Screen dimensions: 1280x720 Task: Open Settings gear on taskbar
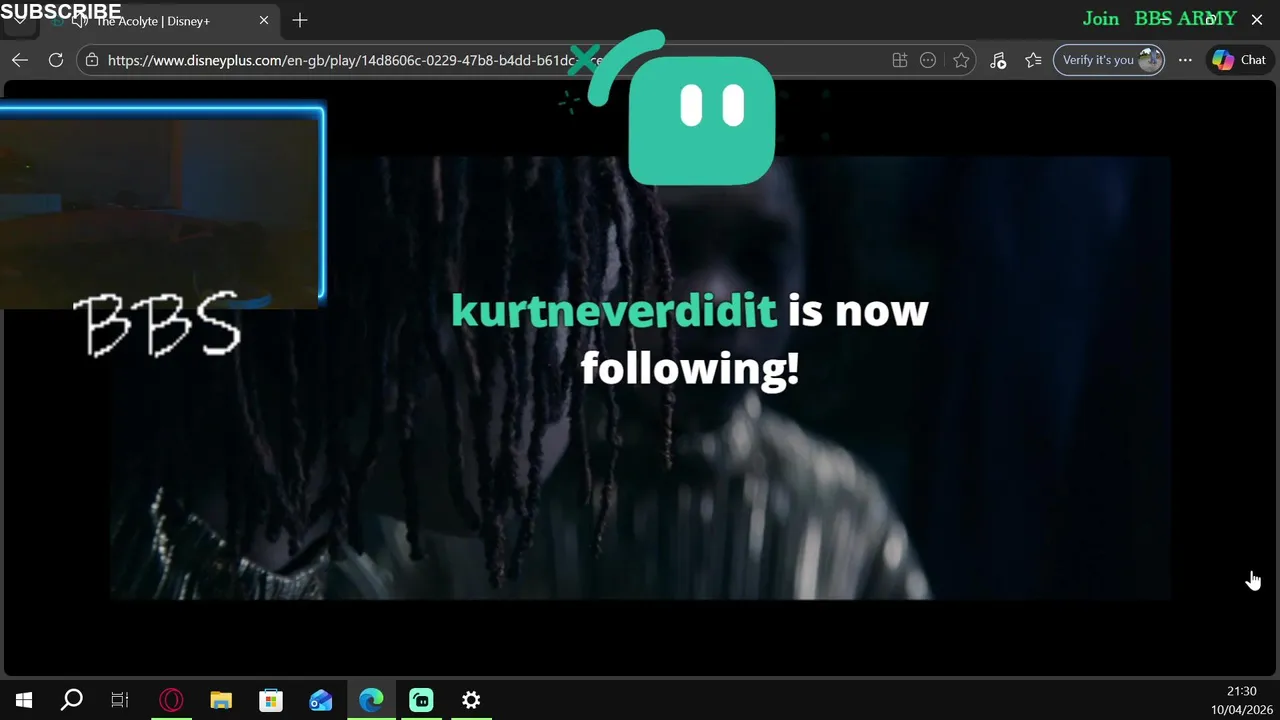471,700
